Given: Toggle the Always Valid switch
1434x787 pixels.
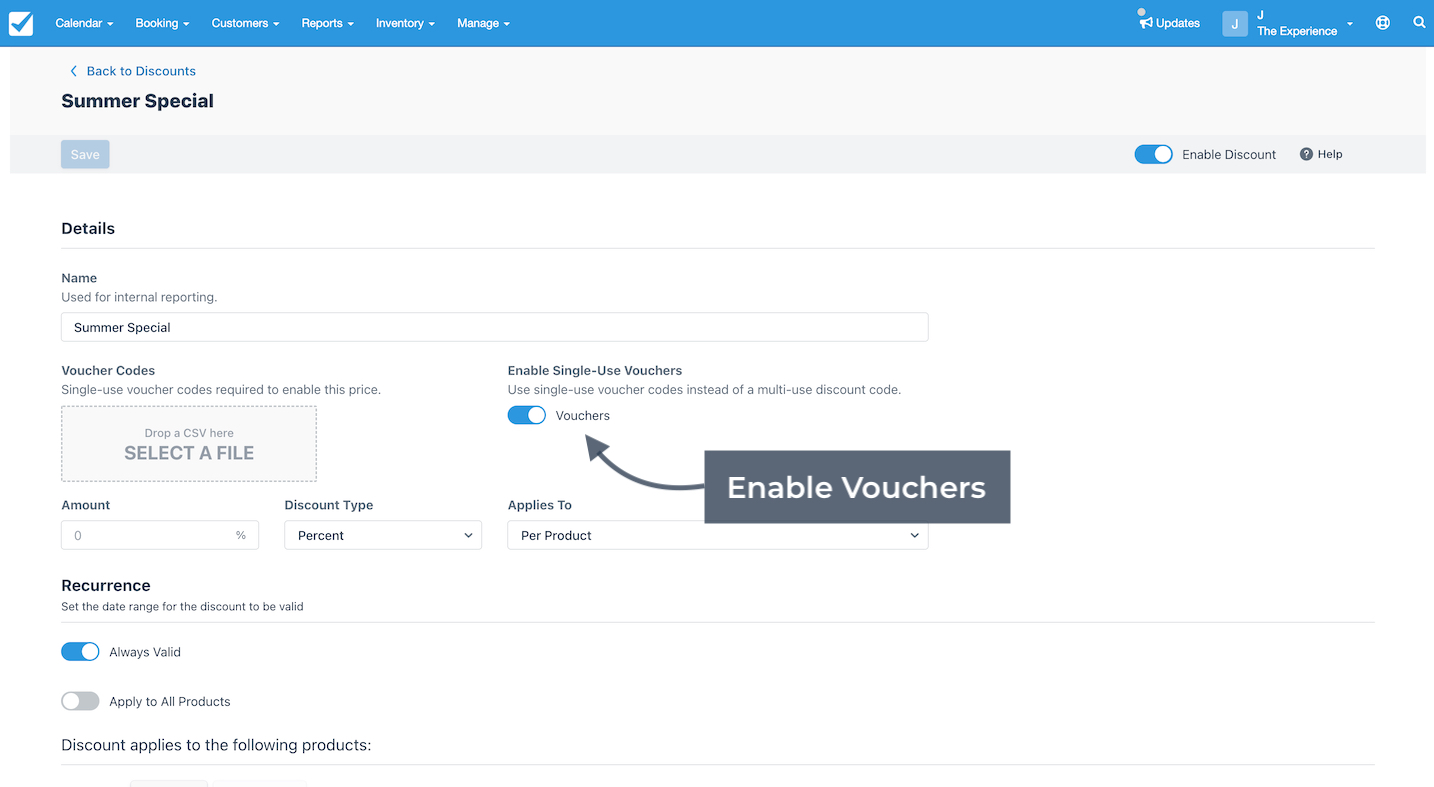Looking at the screenshot, I should 80,652.
